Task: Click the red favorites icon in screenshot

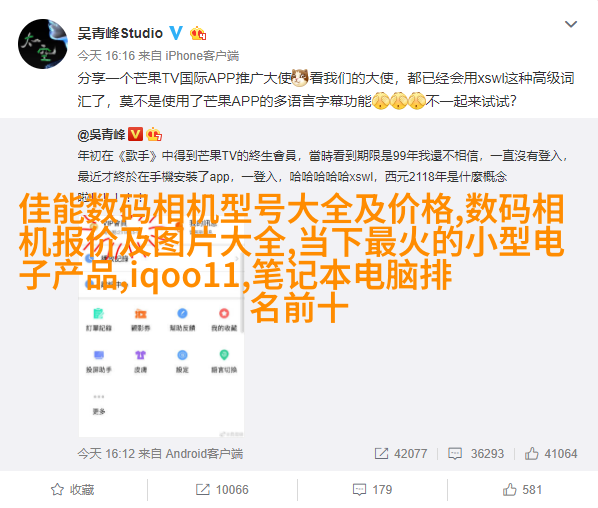Action: click(224, 313)
